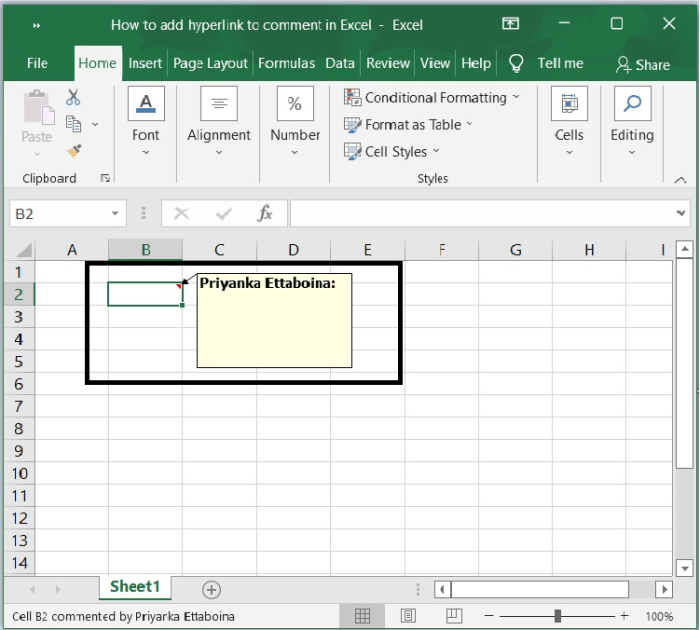Image resolution: width=700 pixels, height=630 pixels.
Task: Expand the Number group chevron
Action: pyautogui.click(x=295, y=153)
